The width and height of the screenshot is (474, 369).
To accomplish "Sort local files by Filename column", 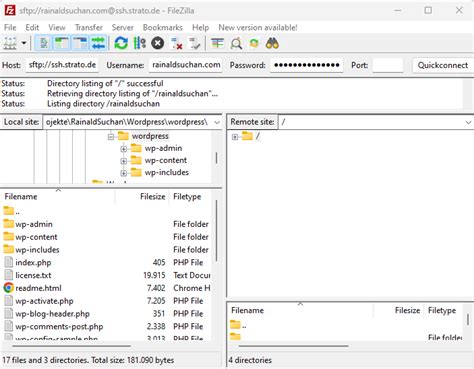I will pyautogui.click(x=58, y=197).
